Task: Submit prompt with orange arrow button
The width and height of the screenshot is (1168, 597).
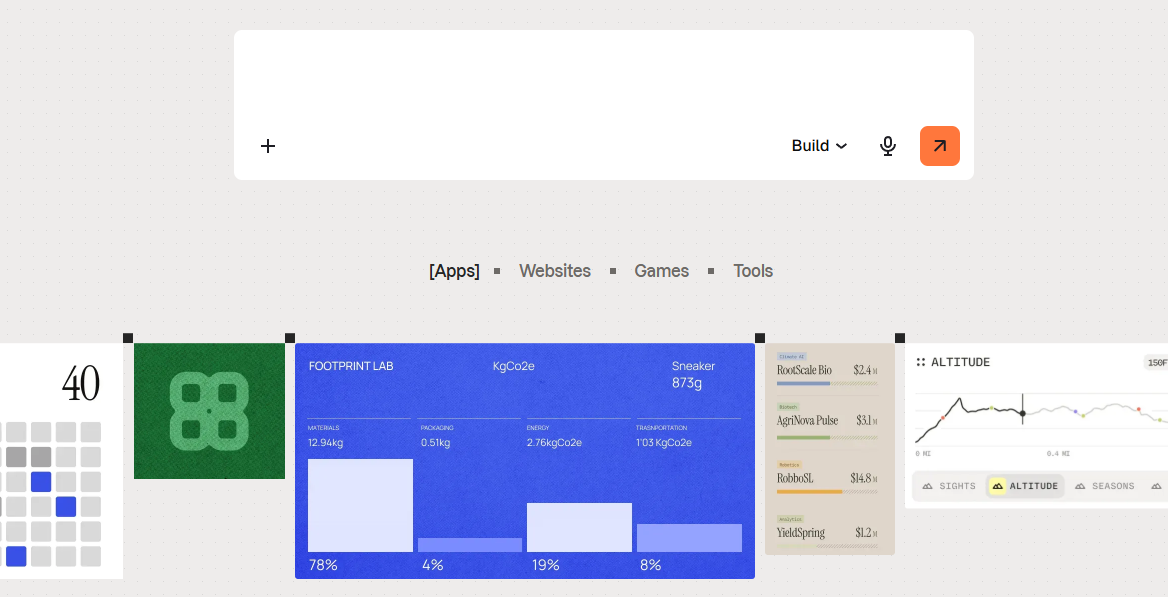Action: pos(939,146)
